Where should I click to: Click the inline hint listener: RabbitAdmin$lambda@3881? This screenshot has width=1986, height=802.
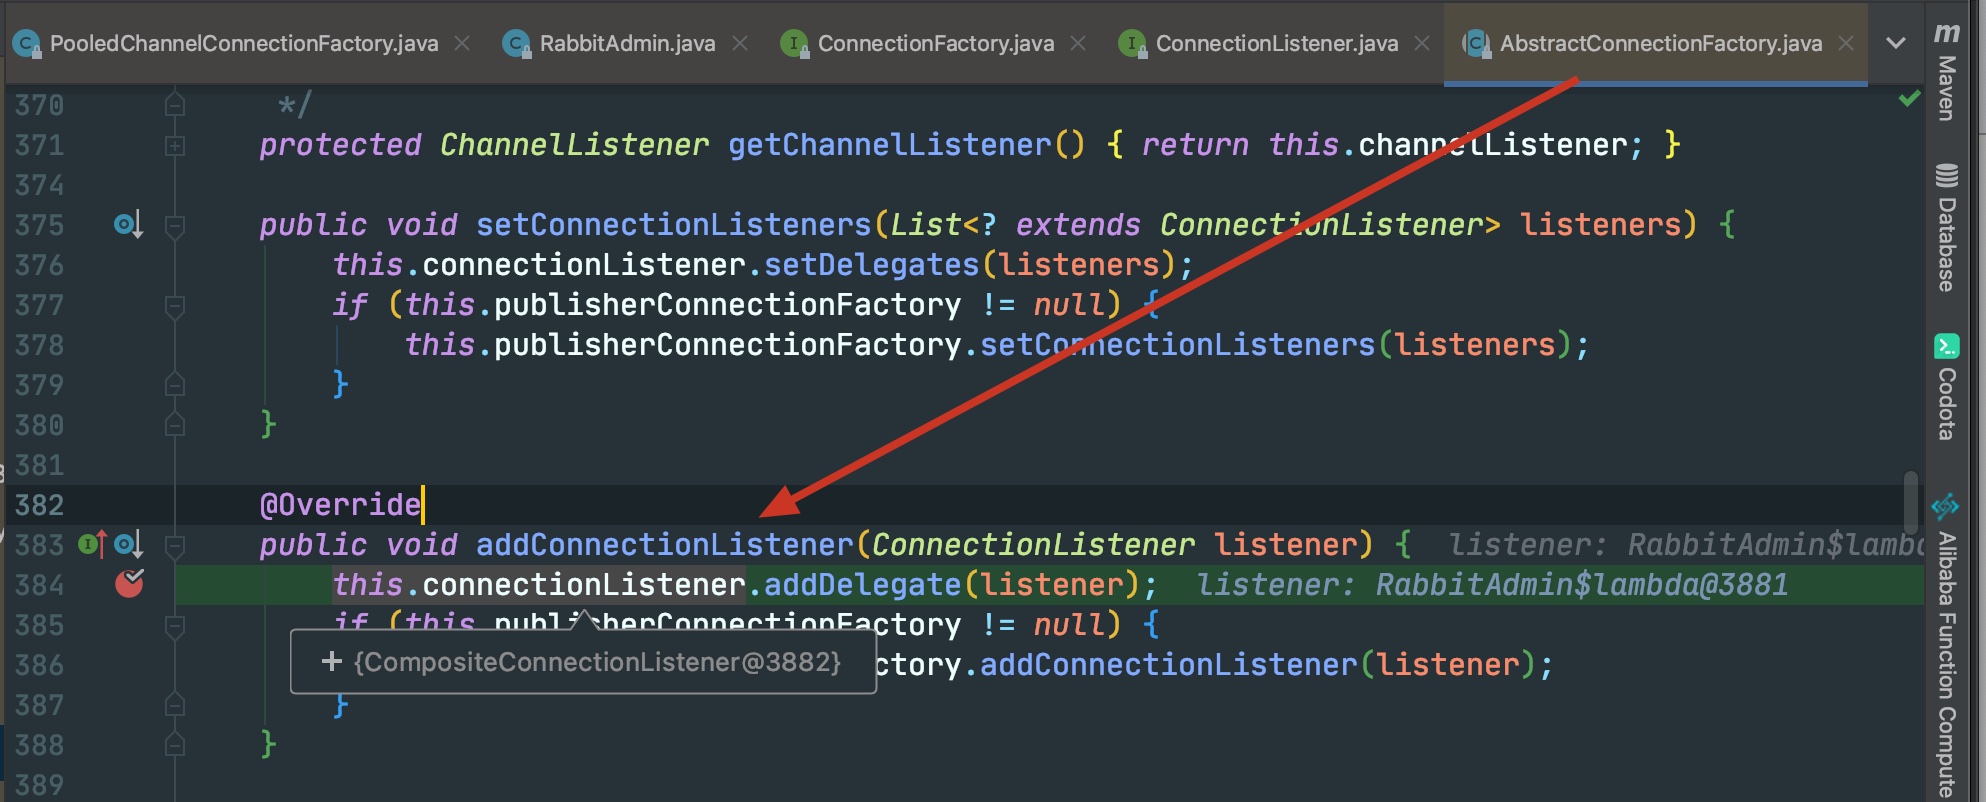pyautogui.click(x=1492, y=584)
